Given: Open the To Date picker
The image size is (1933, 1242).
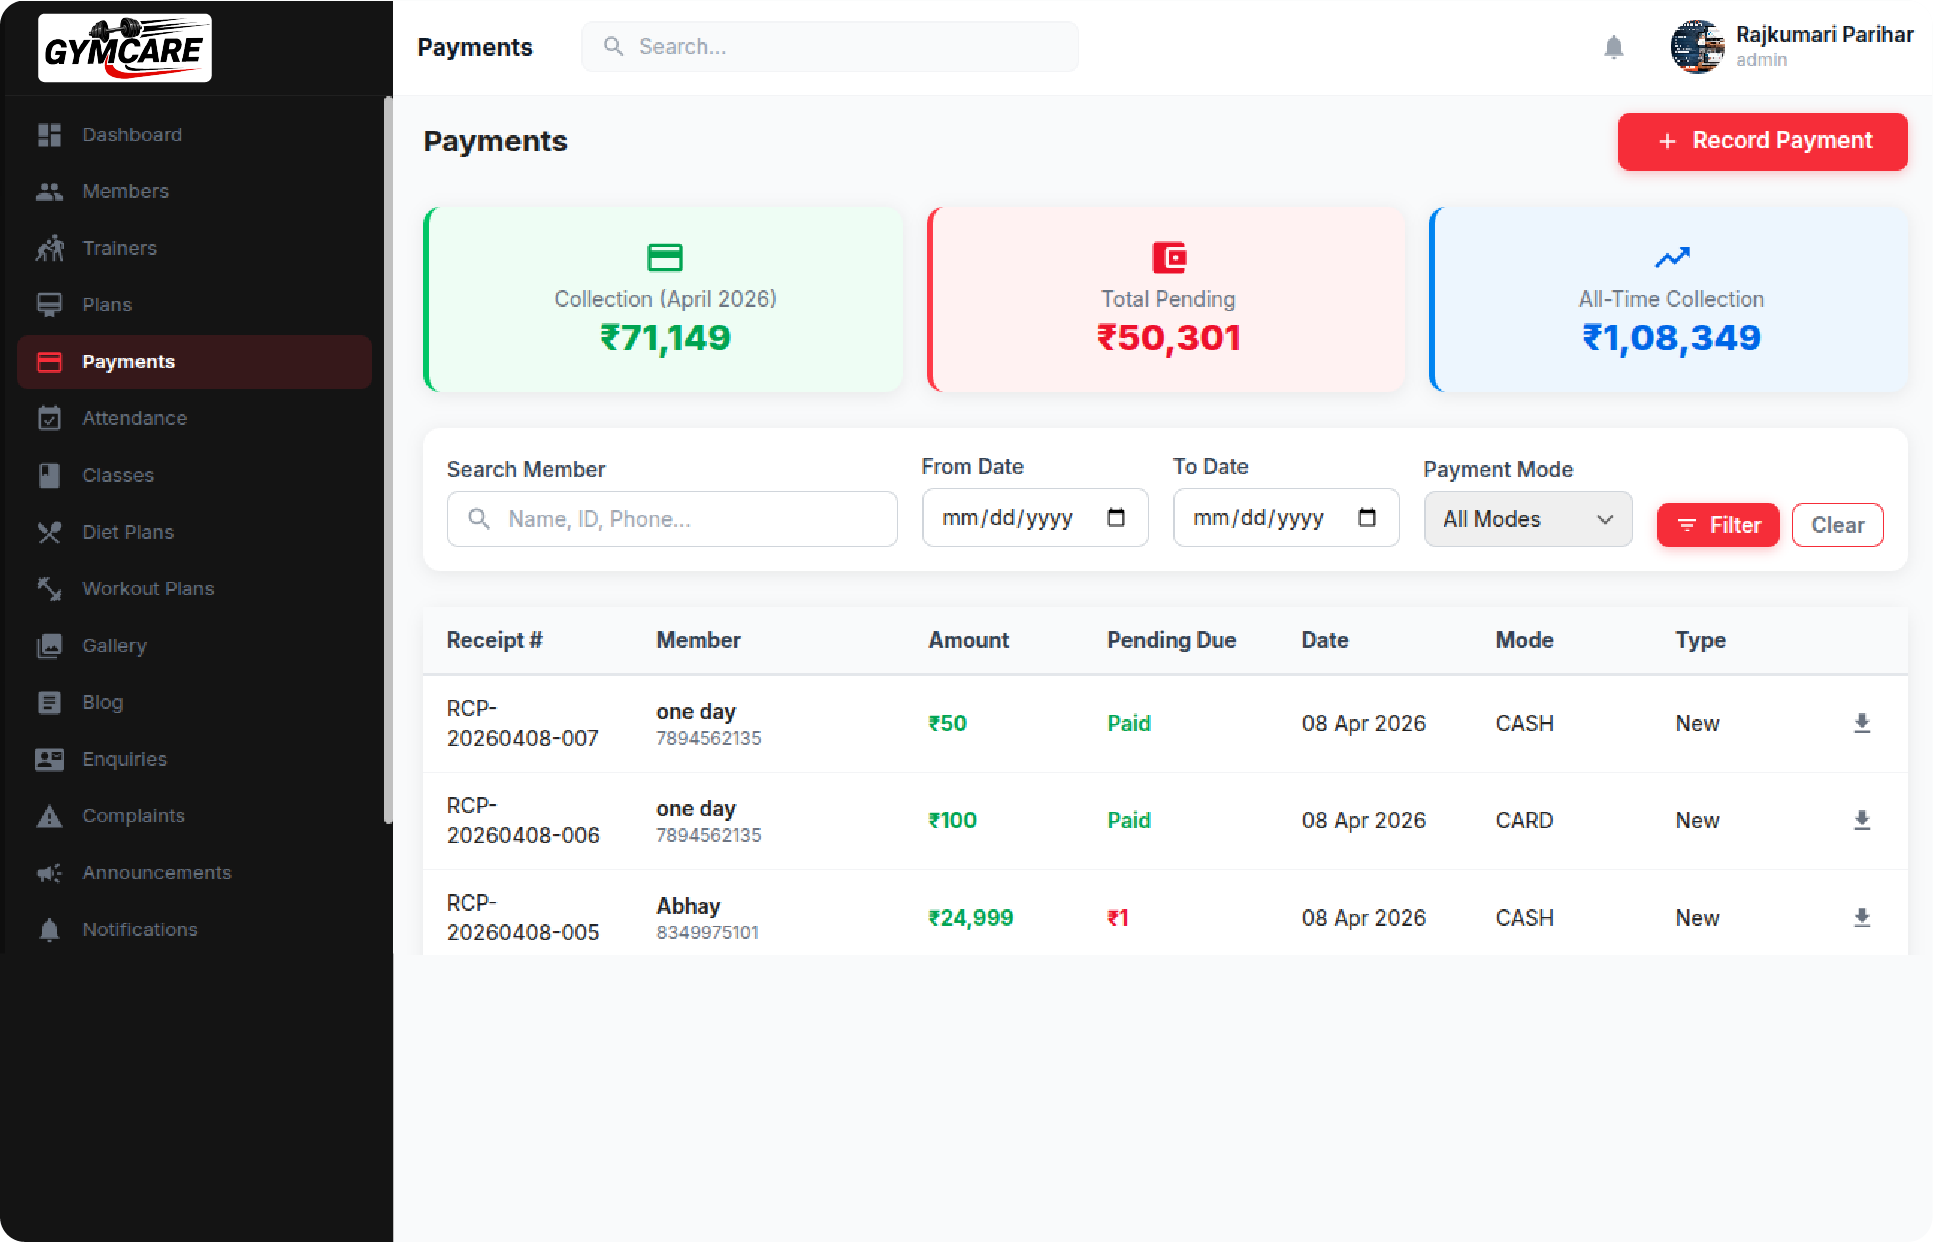Looking at the screenshot, I should pyautogui.click(x=1286, y=518).
